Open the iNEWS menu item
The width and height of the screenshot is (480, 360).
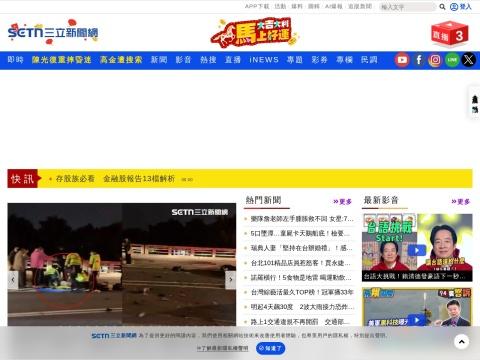(x=264, y=60)
